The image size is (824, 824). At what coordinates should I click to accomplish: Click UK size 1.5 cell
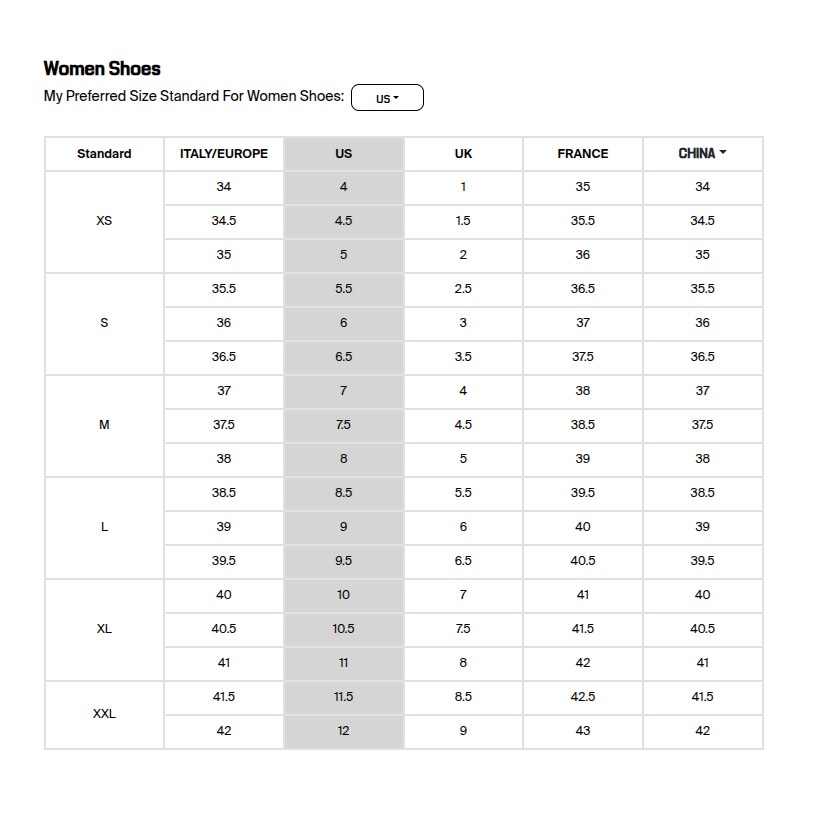pos(463,221)
